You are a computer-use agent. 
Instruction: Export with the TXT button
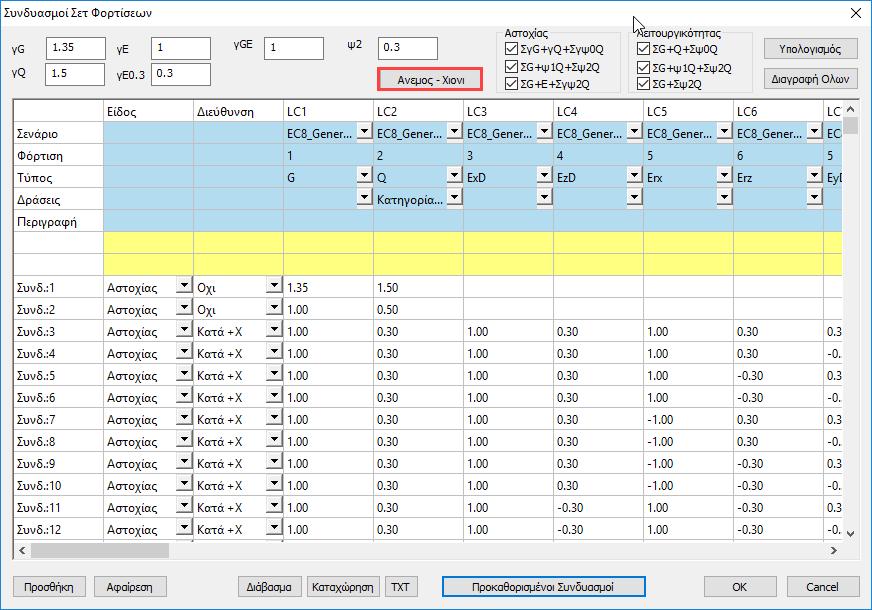click(x=400, y=587)
